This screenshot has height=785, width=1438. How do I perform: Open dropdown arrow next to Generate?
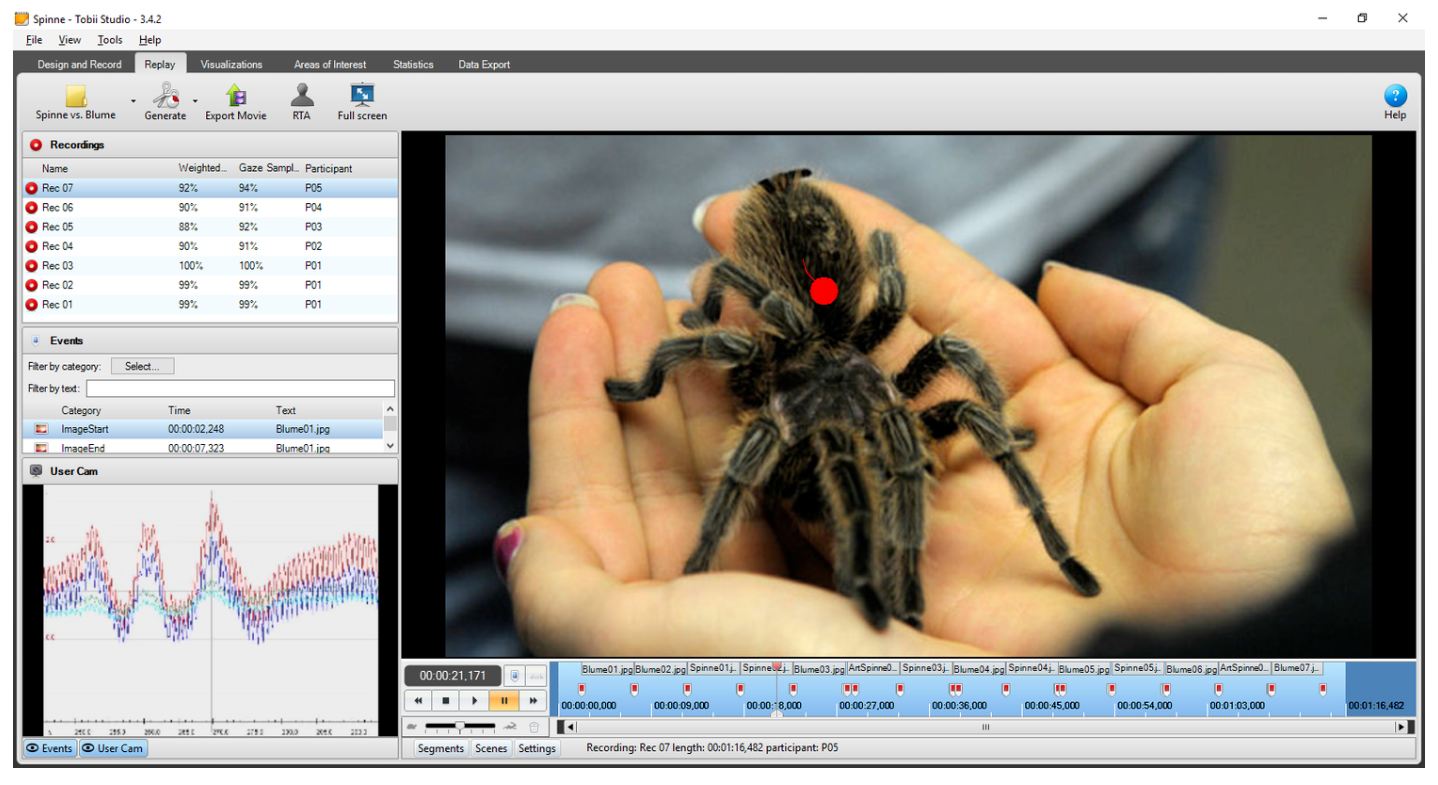point(195,100)
